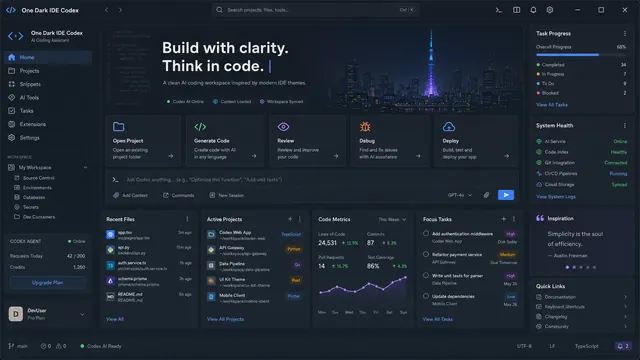Click the Generate Code brackets icon

point(200,127)
